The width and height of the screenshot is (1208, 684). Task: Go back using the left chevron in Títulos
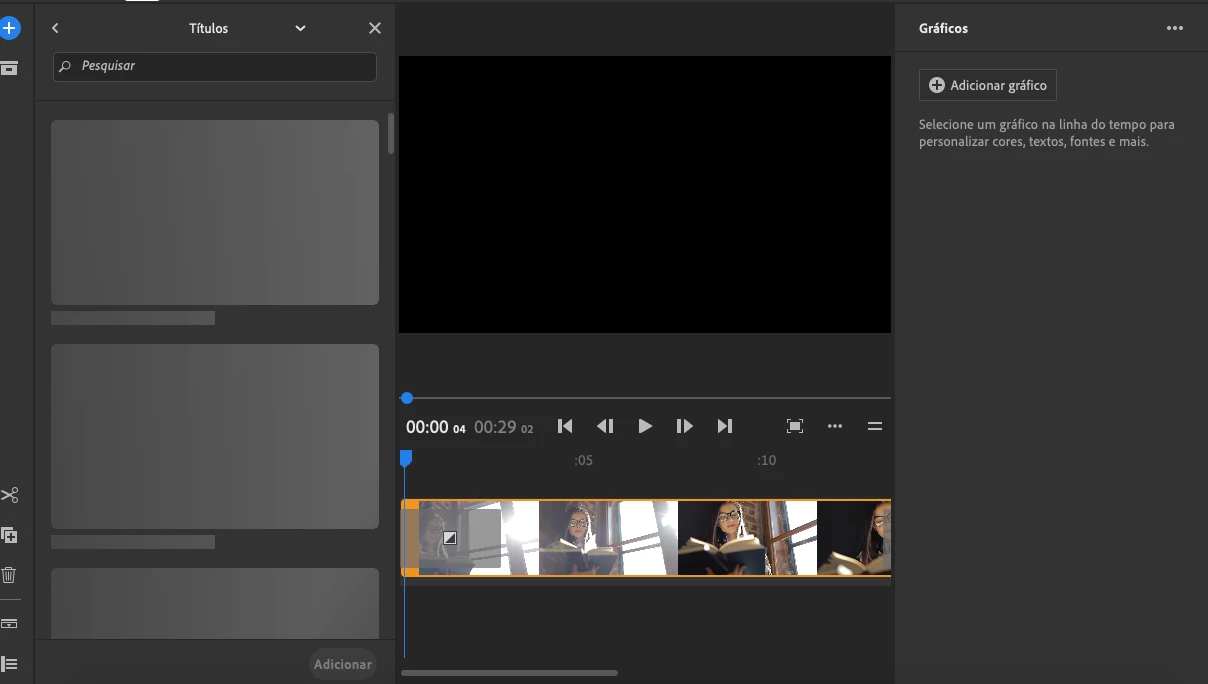[x=55, y=28]
